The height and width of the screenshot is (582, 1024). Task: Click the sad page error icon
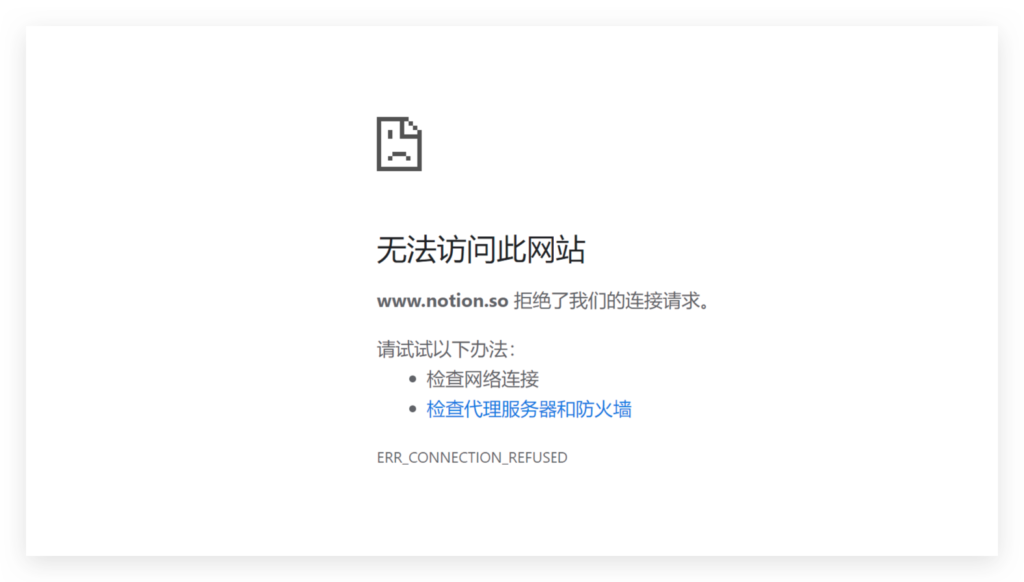tap(399, 144)
